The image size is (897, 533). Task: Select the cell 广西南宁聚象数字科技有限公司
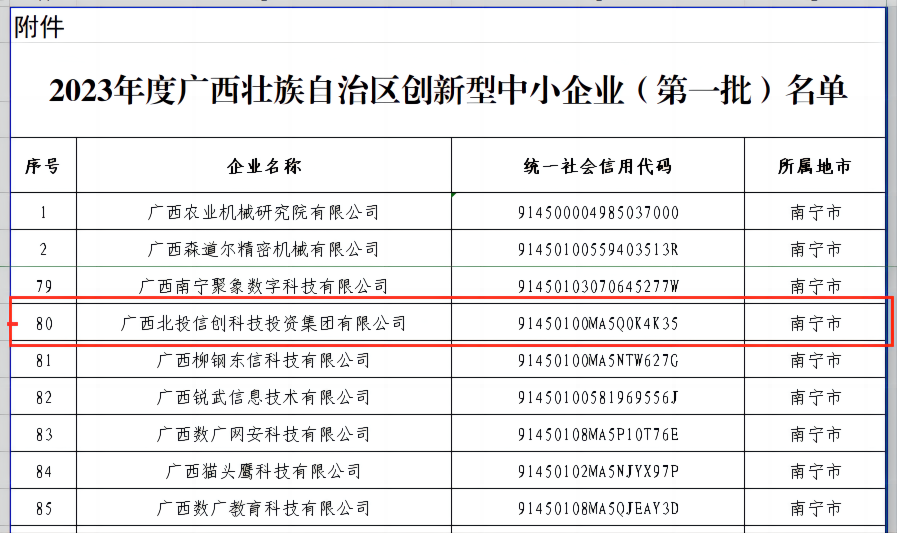(264, 285)
